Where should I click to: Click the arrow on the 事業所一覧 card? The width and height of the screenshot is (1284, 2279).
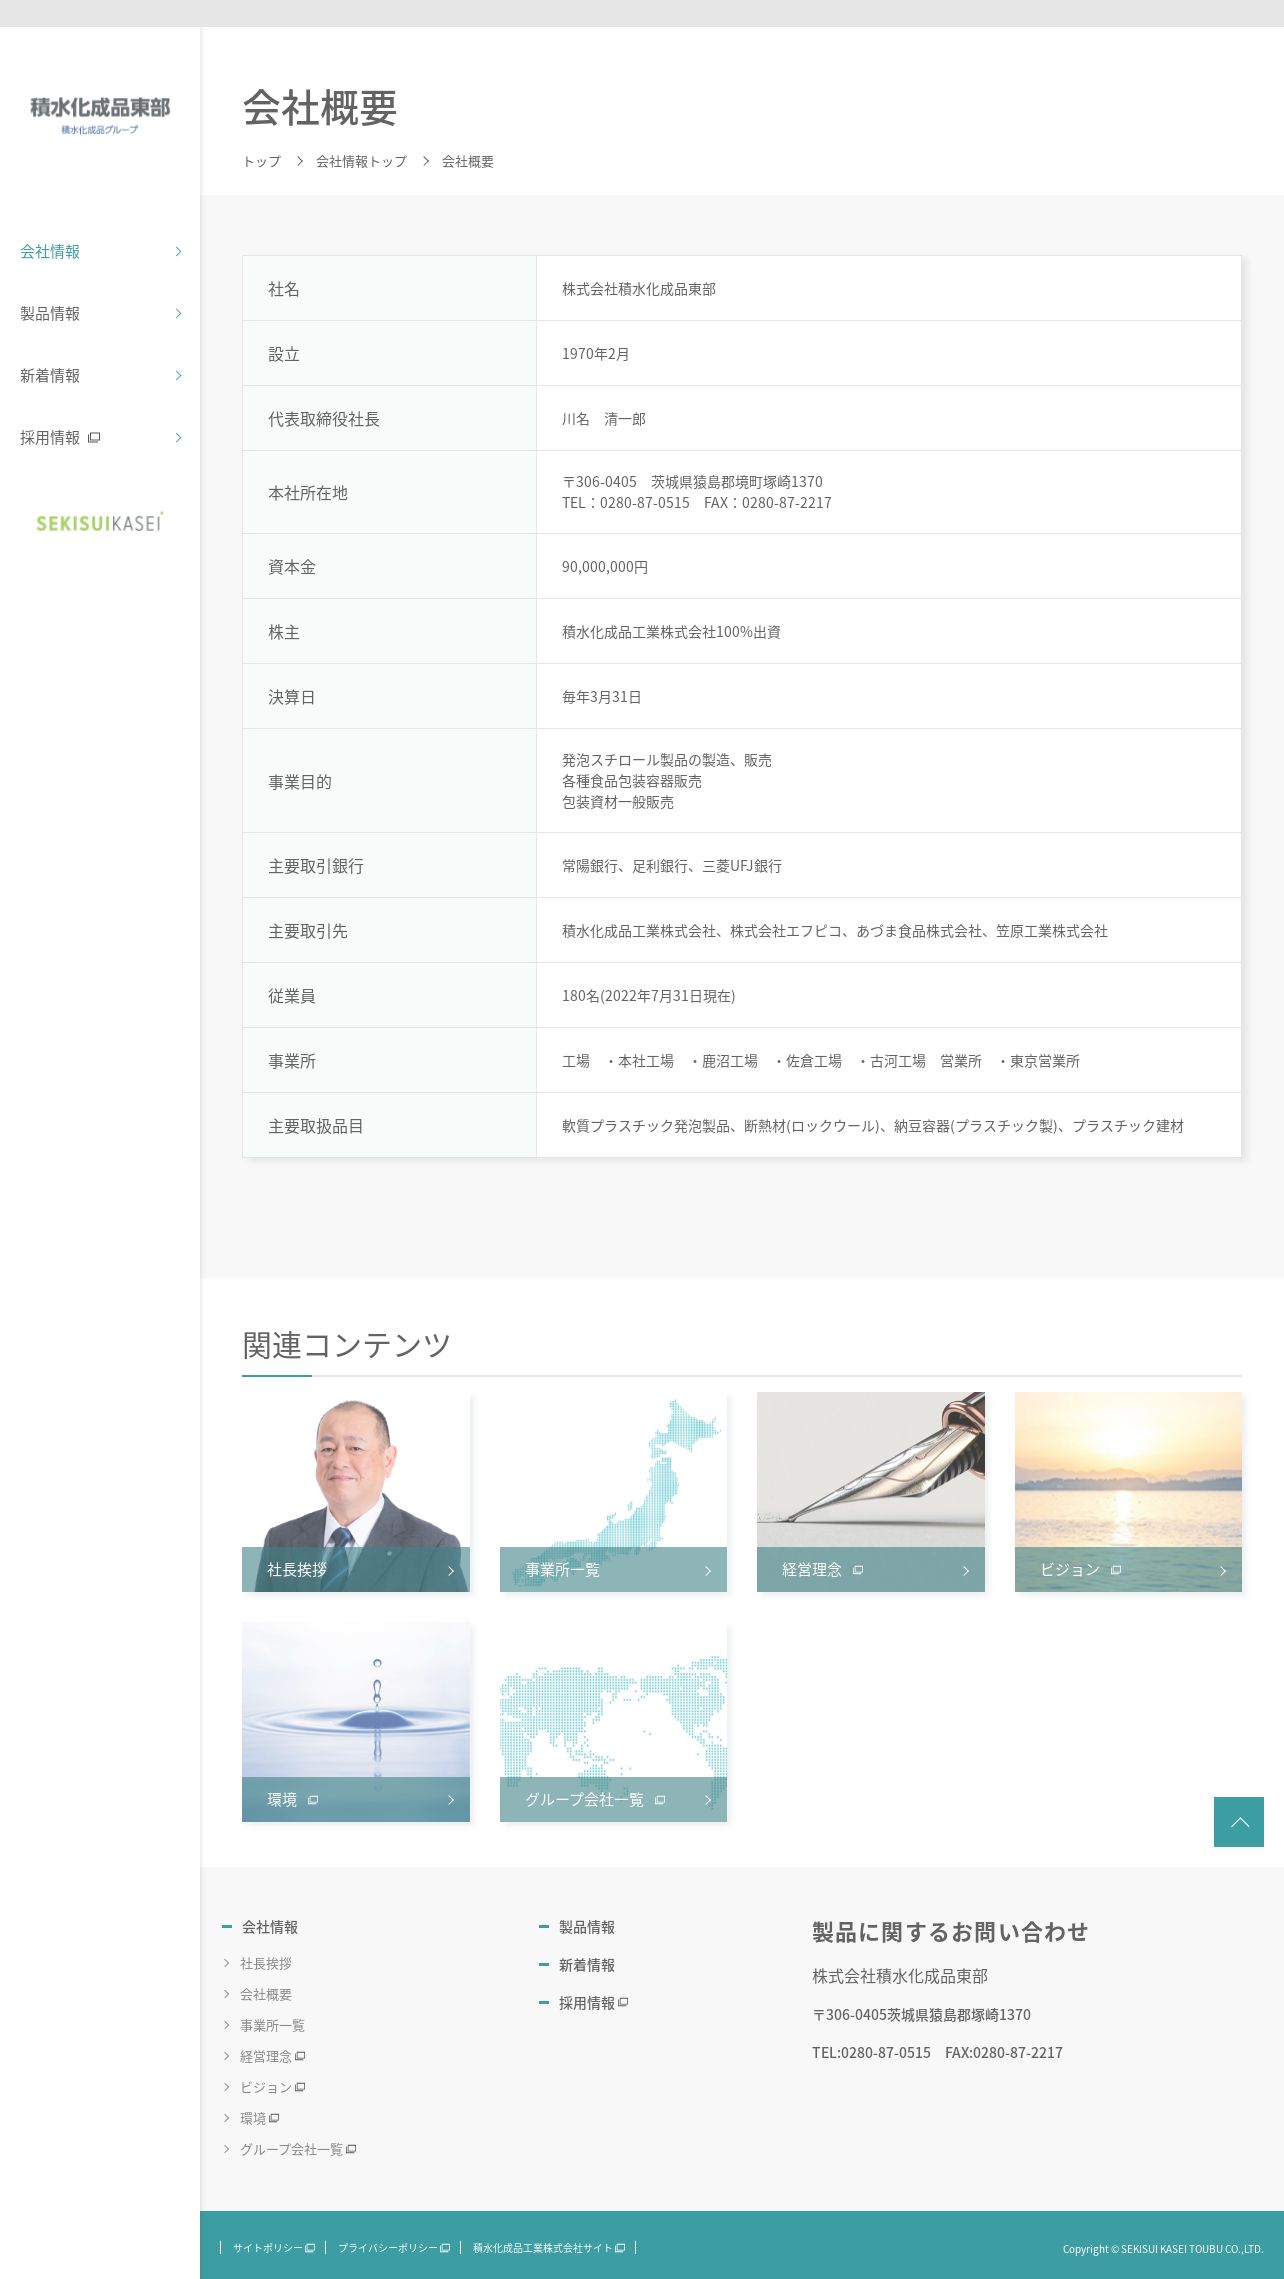pos(708,1571)
